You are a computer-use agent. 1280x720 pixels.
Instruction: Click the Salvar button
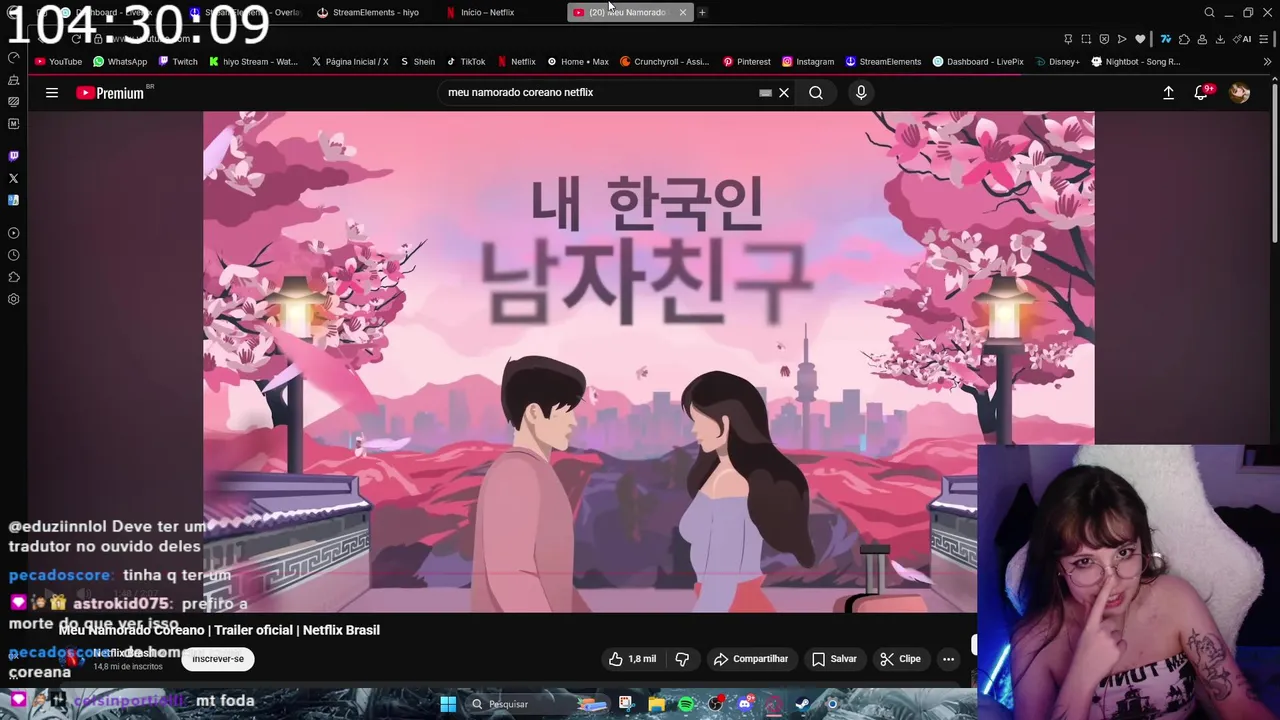click(x=834, y=659)
